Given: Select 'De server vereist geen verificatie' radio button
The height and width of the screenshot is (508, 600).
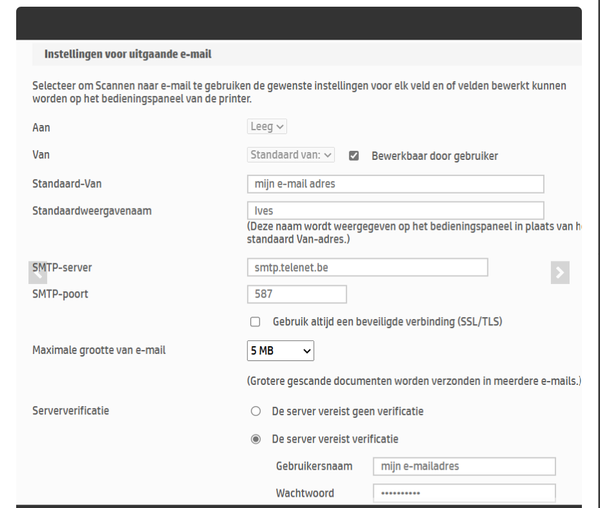Looking at the screenshot, I should point(256,411).
